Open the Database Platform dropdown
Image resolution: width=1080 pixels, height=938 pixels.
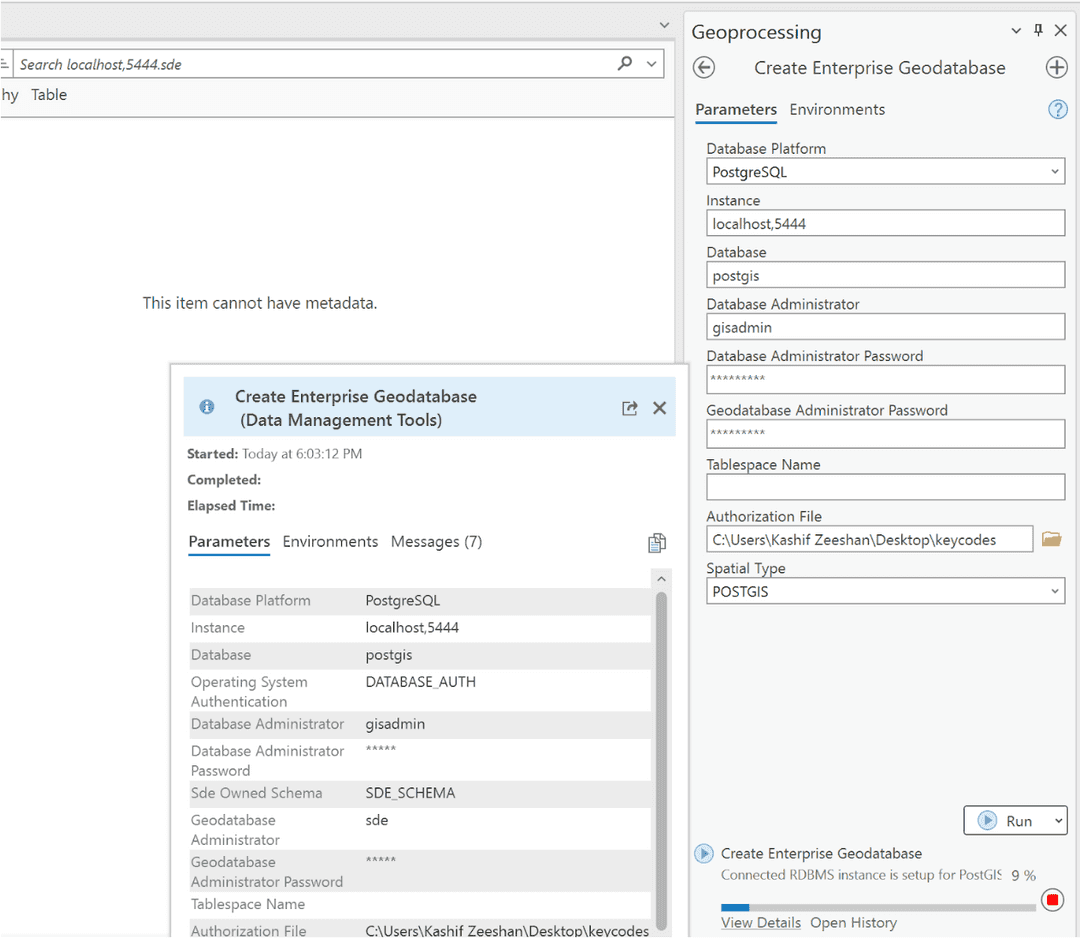point(1055,171)
